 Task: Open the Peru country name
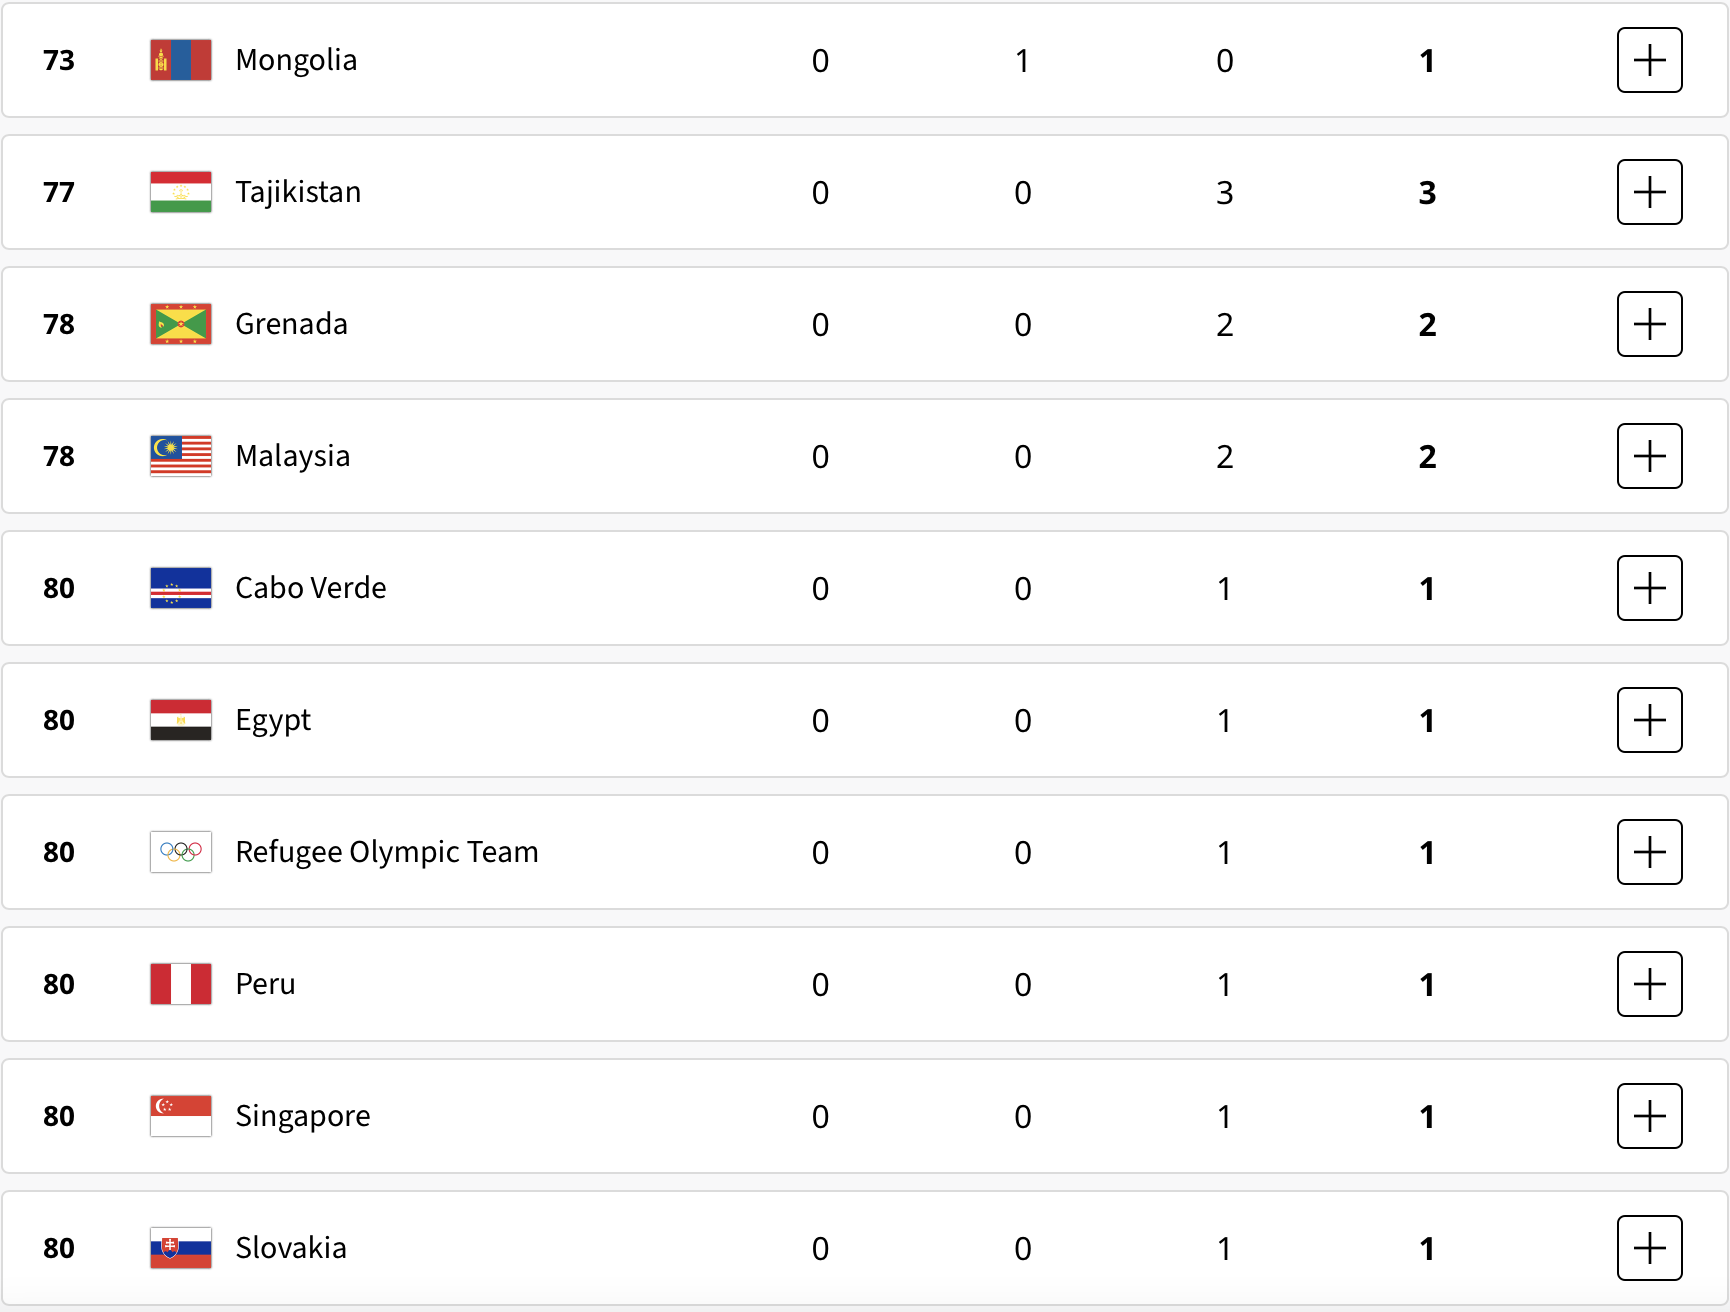[x=265, y=984]
